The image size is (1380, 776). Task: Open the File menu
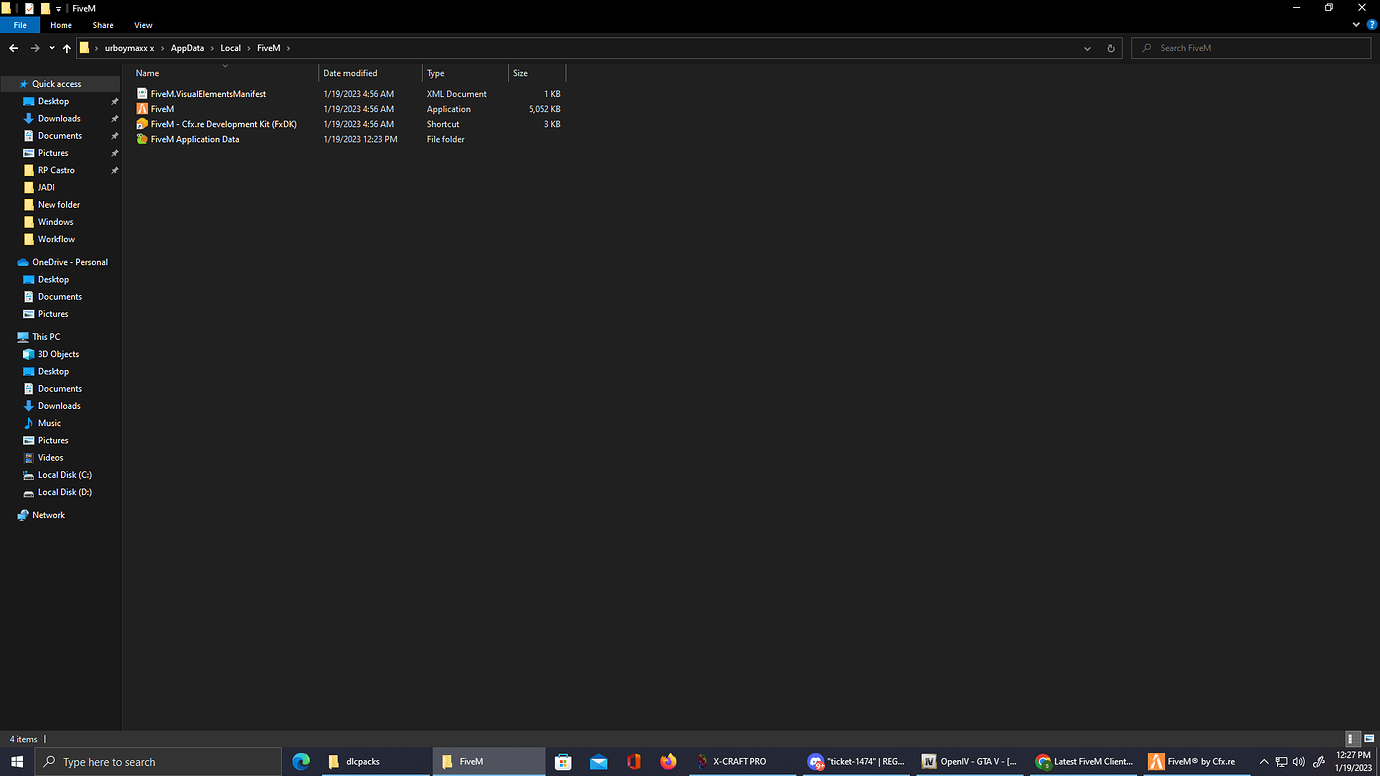coord(19,24)
